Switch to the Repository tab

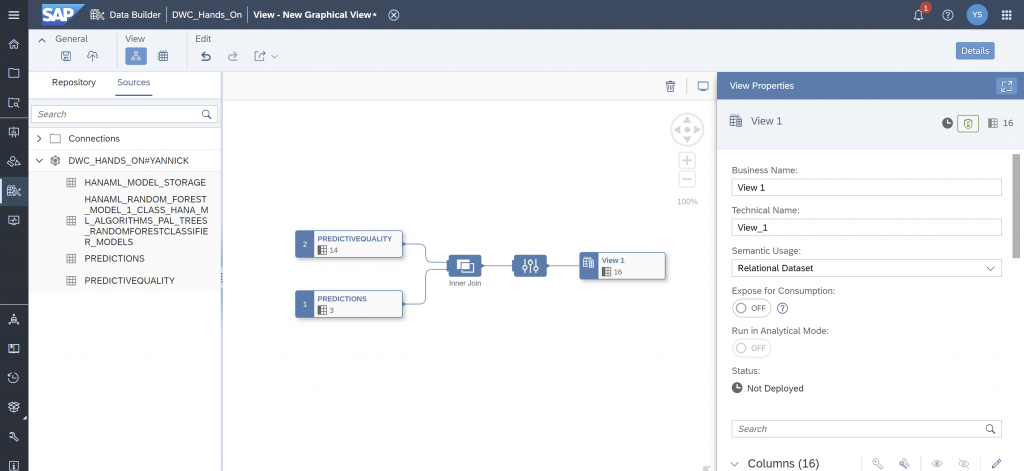74,82
